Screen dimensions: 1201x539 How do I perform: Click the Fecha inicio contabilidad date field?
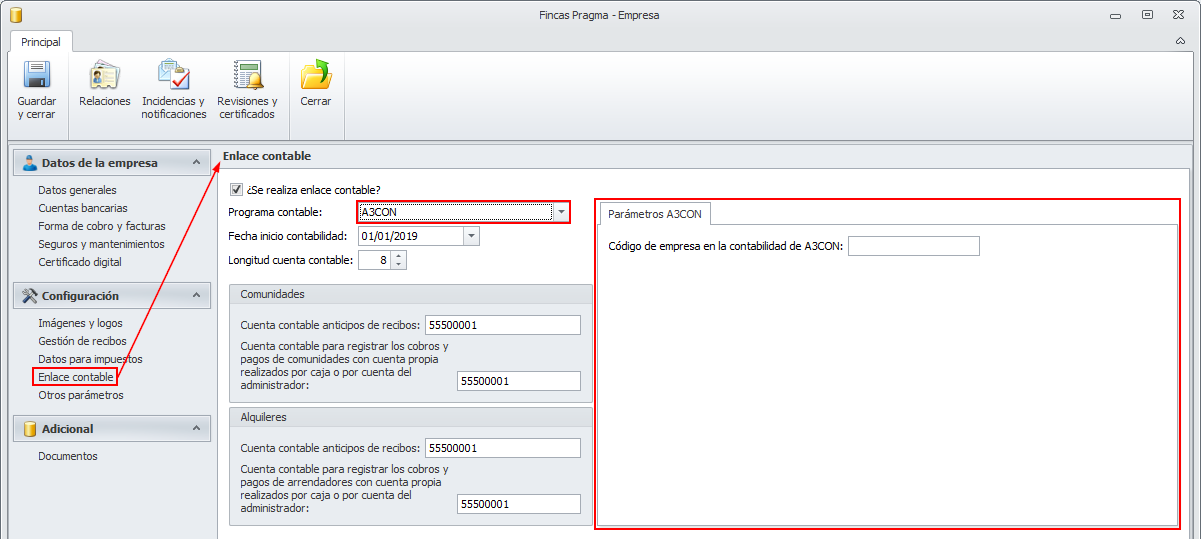tap(410, 236)
